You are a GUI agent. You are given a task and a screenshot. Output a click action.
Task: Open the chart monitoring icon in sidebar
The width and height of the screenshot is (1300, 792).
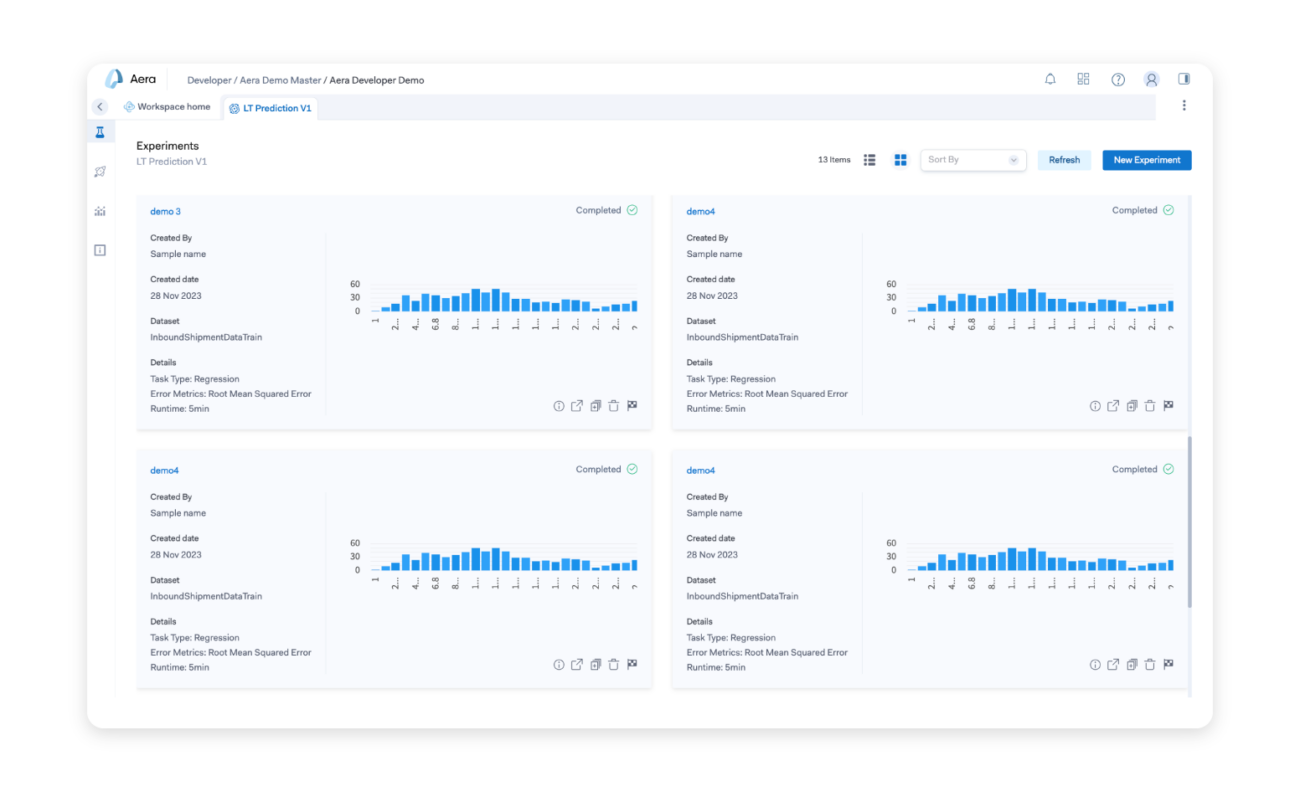pos(100,211)
